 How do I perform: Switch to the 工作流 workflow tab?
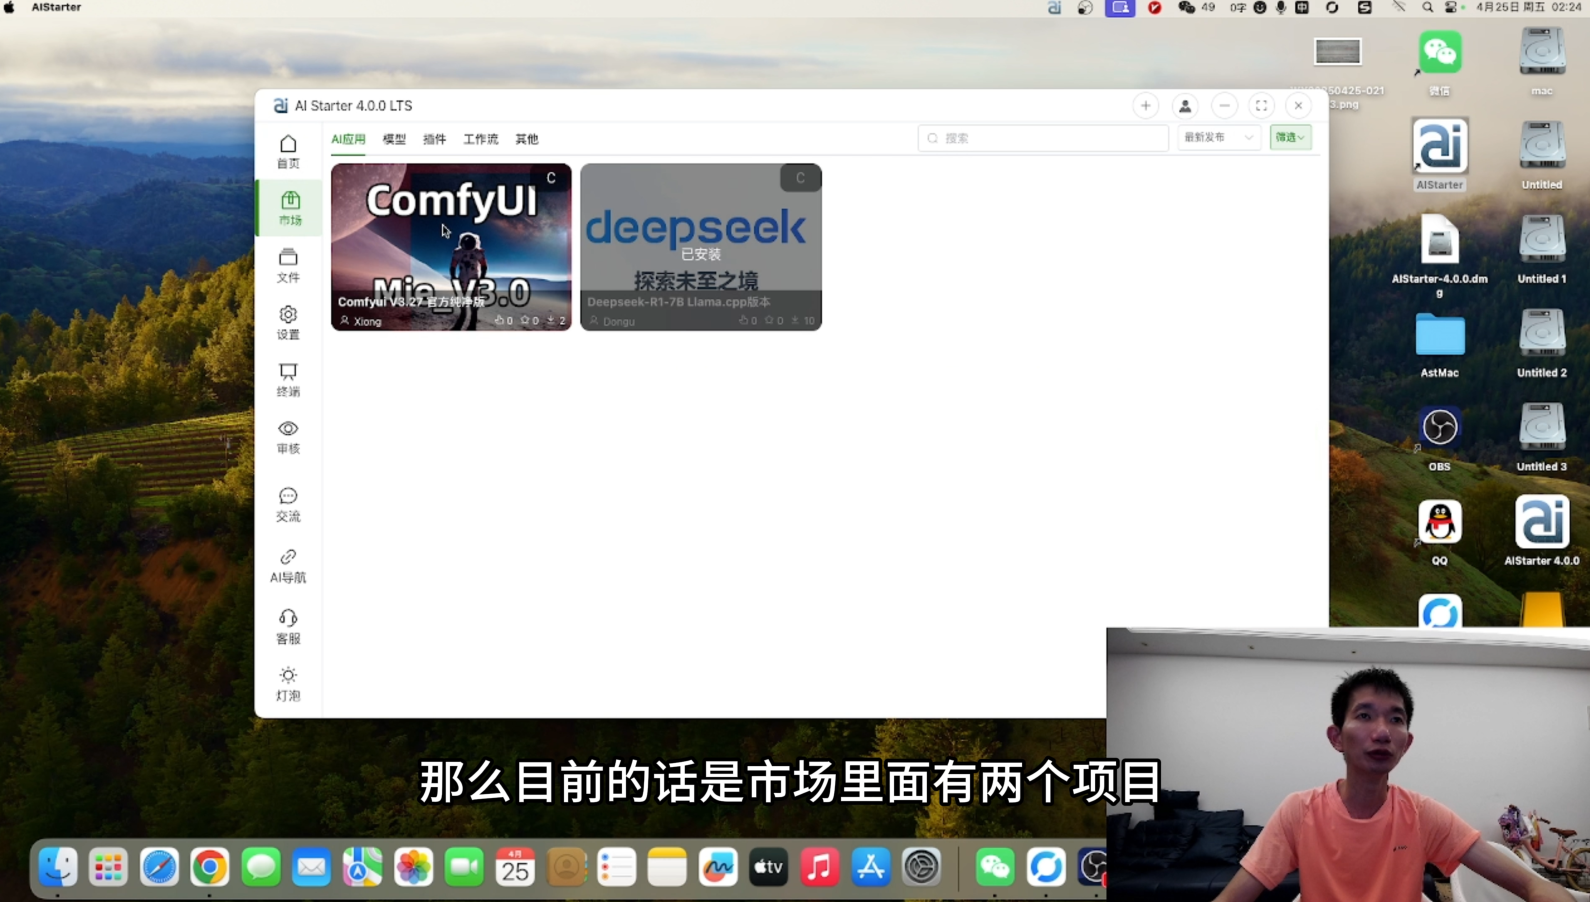coord(481,139)
